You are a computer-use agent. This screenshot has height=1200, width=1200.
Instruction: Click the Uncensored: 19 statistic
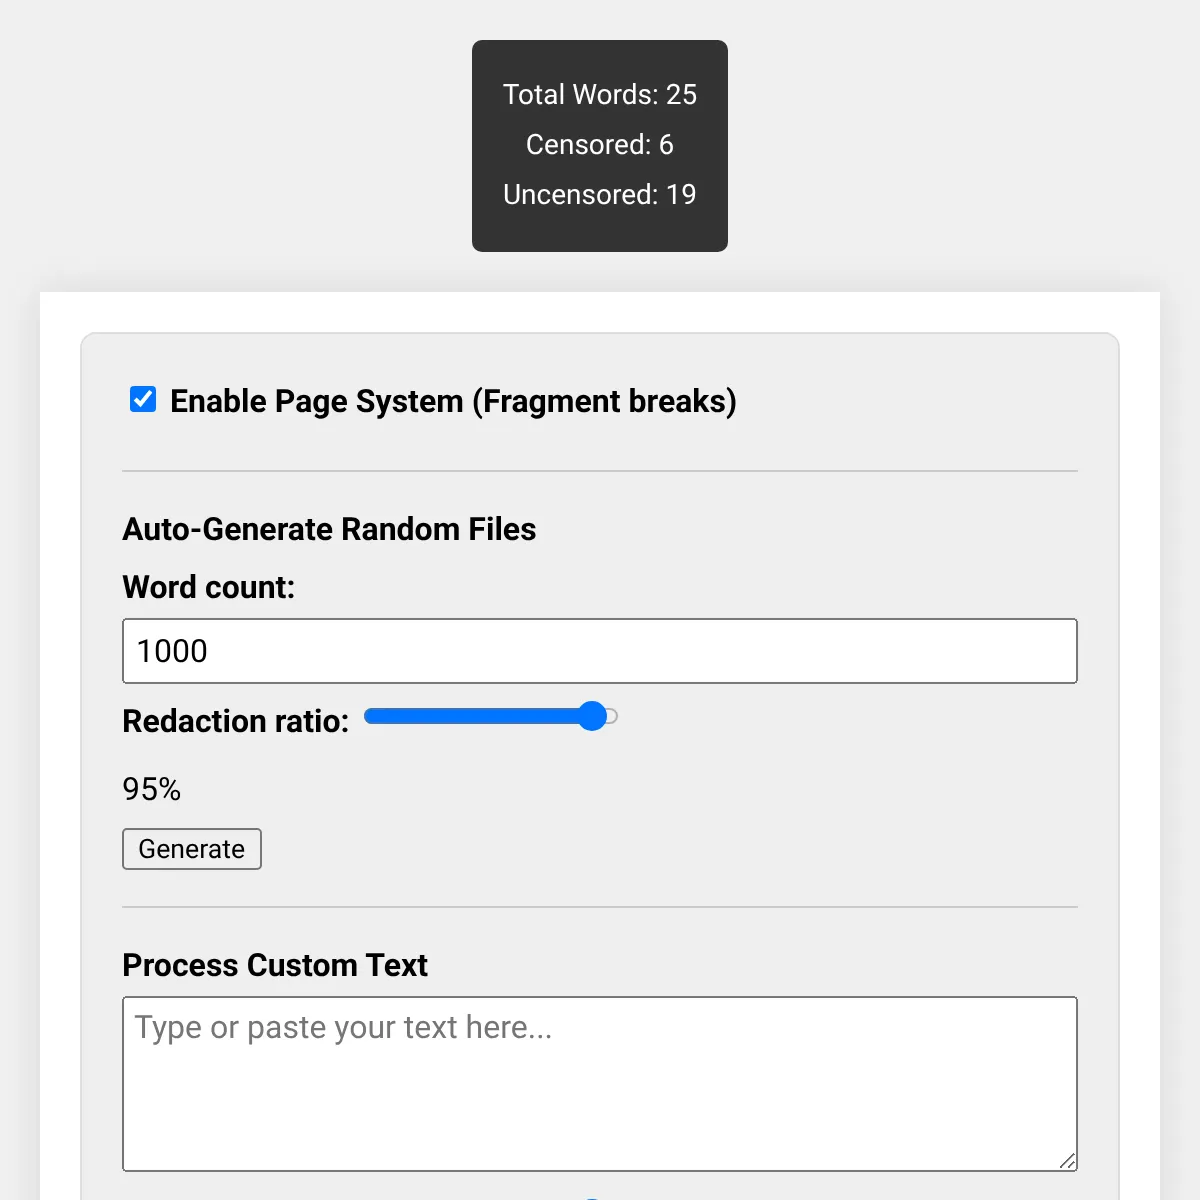coord(599,194)
